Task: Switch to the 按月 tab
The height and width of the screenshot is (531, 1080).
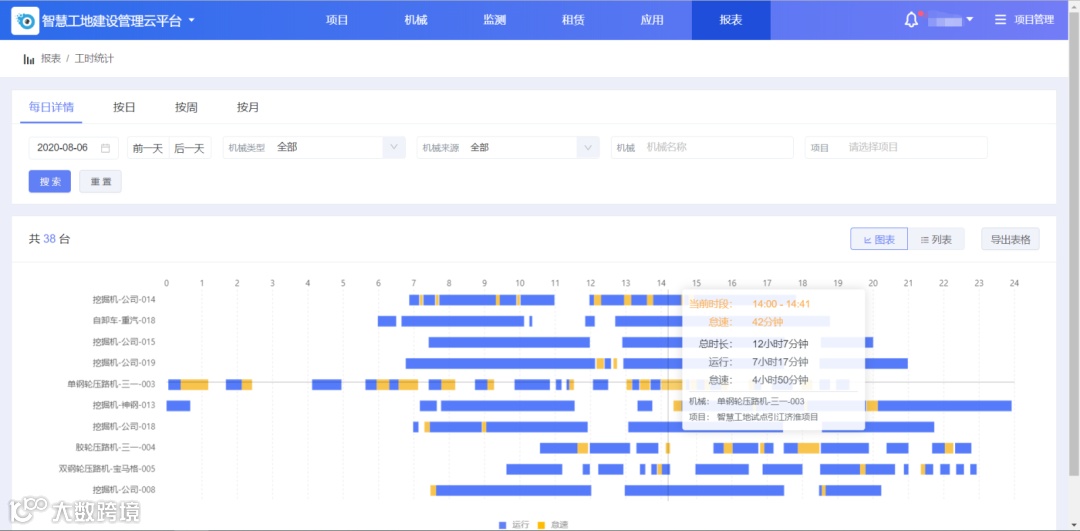Action: click(248, 107)
